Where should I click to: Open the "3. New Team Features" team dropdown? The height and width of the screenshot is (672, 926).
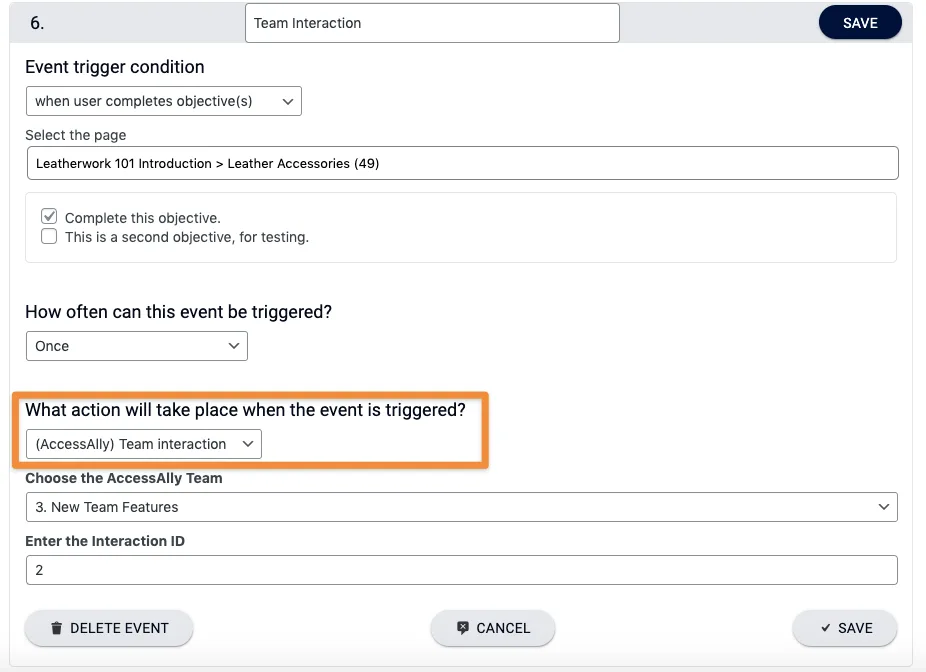460,507
